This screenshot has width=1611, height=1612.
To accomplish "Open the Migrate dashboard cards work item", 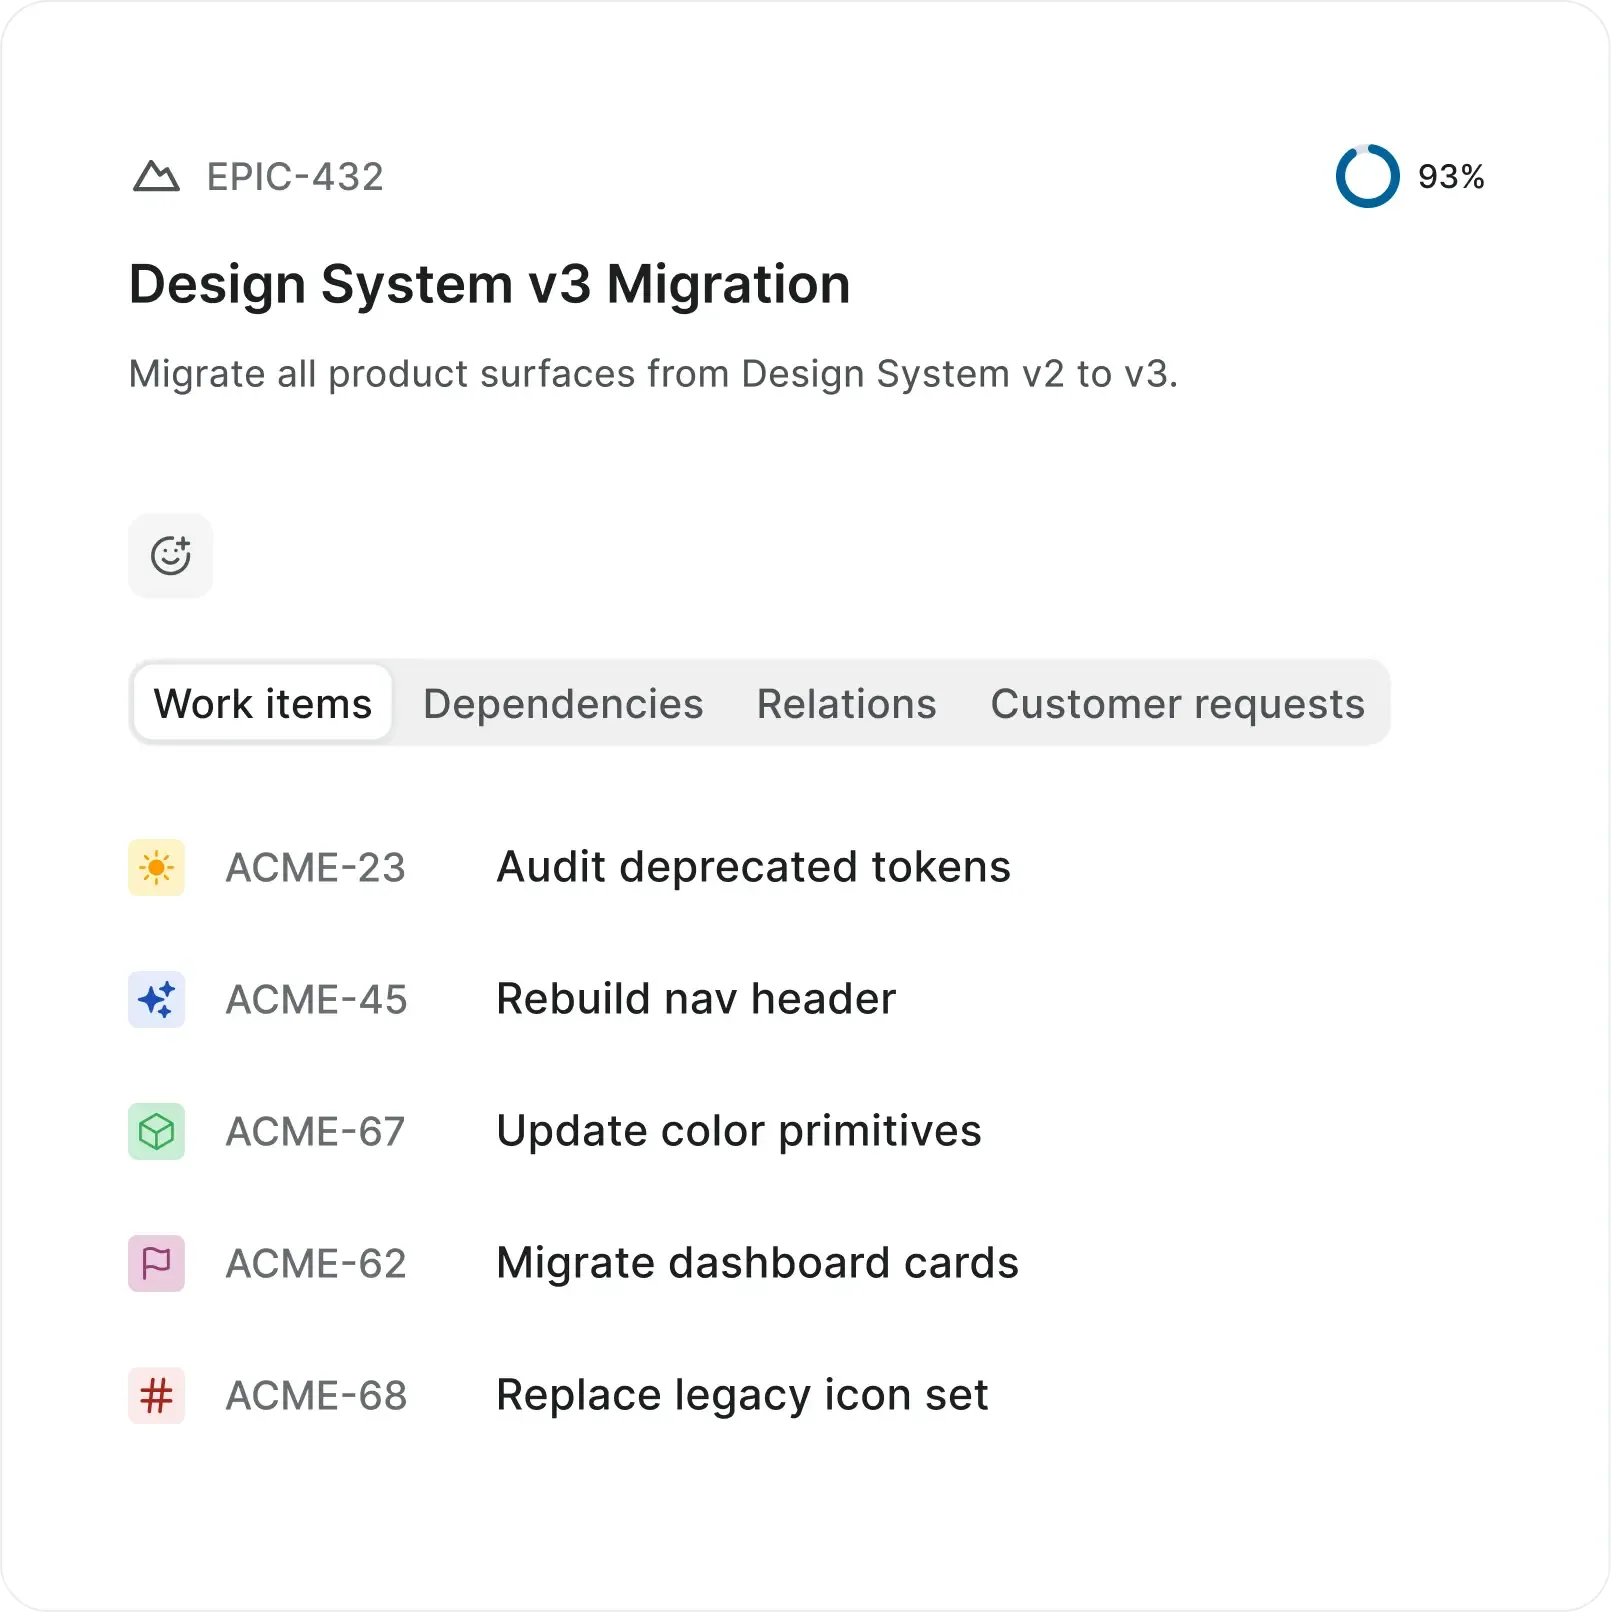I will point(756,1263).
